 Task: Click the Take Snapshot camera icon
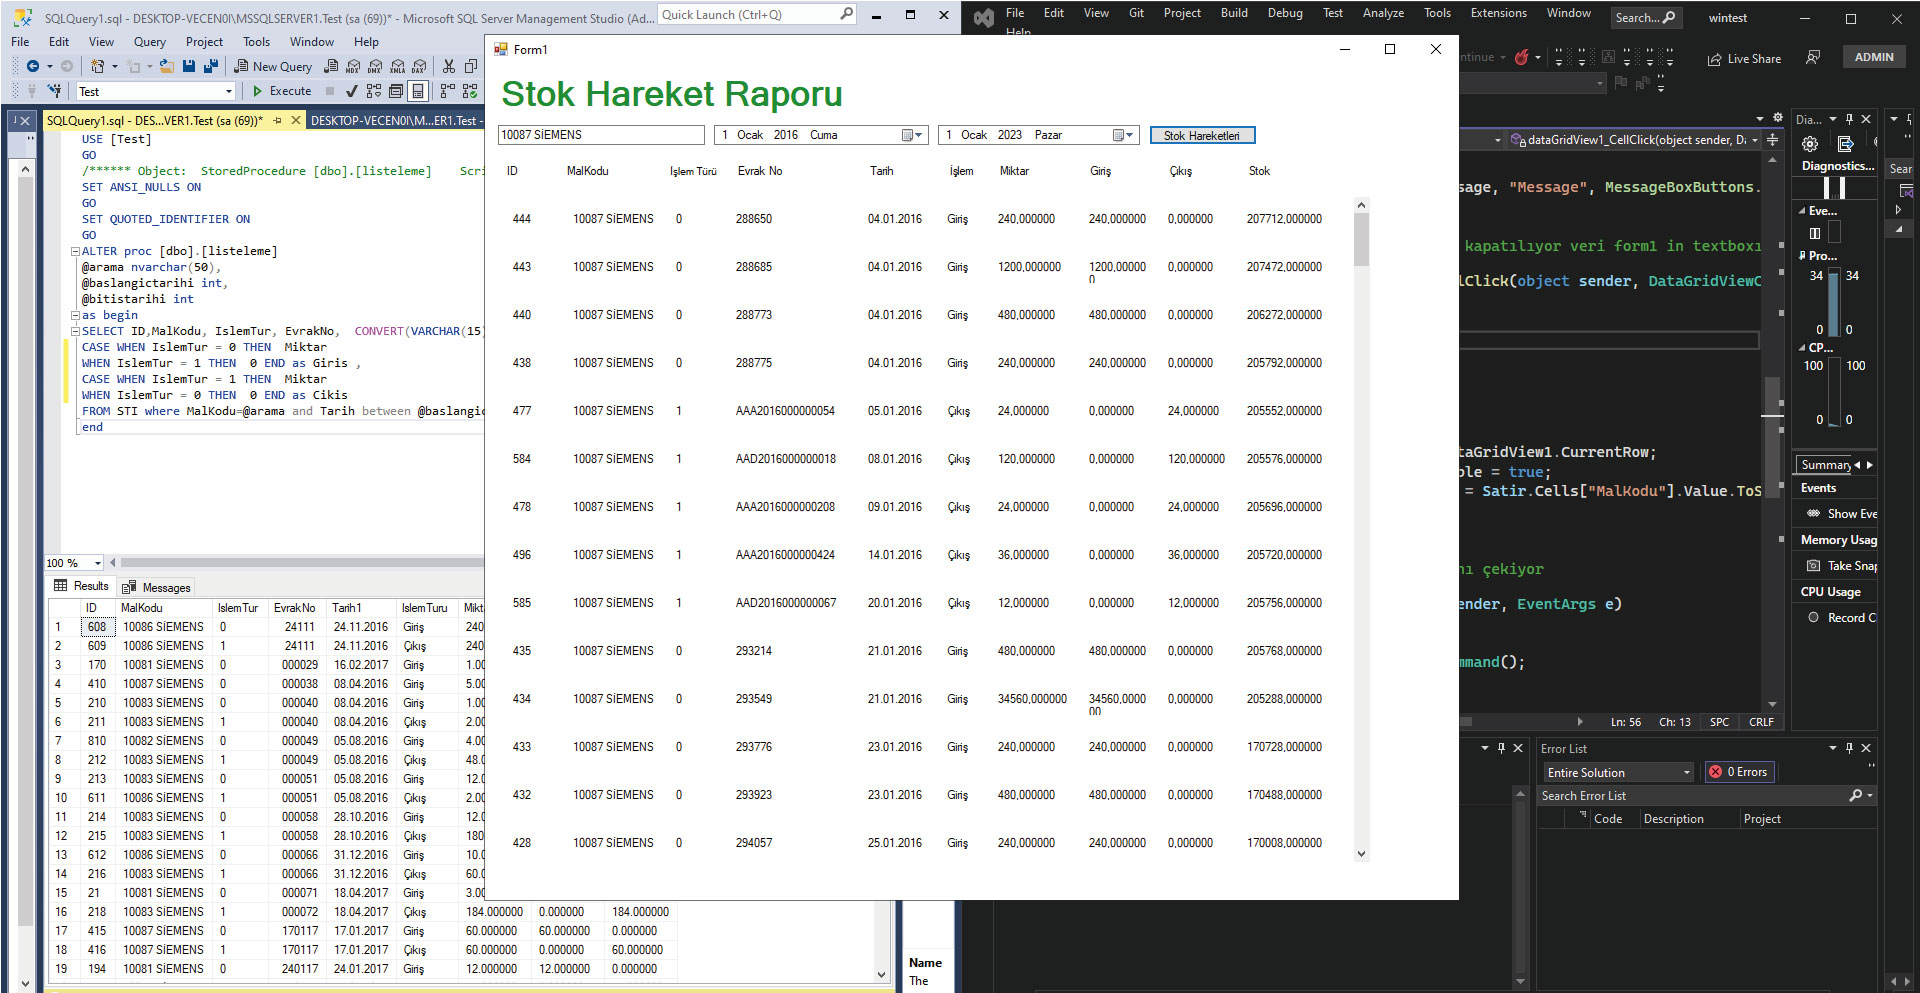point(1813,566)
